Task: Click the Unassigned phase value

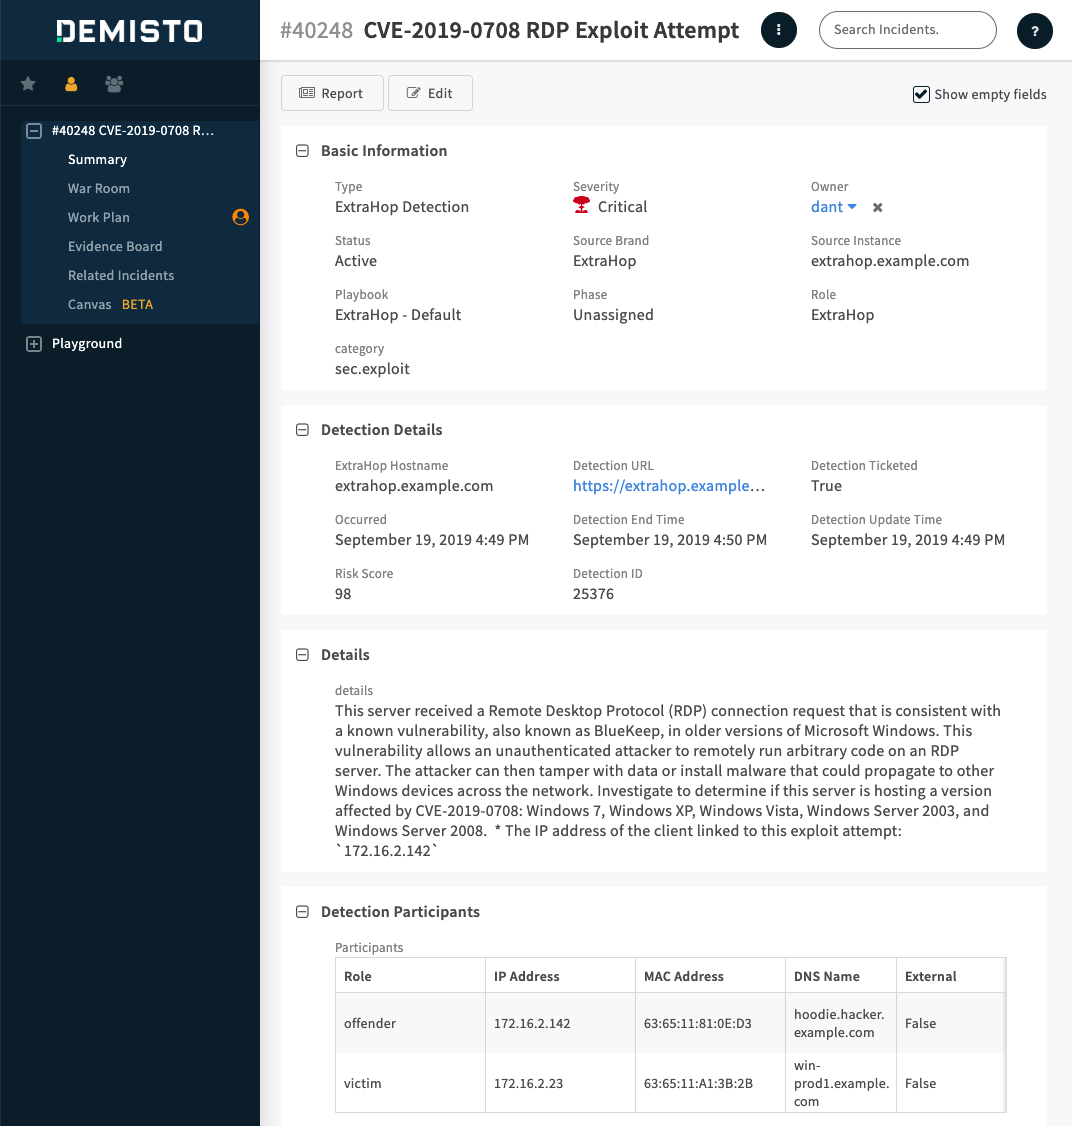Action: [613, 315]
